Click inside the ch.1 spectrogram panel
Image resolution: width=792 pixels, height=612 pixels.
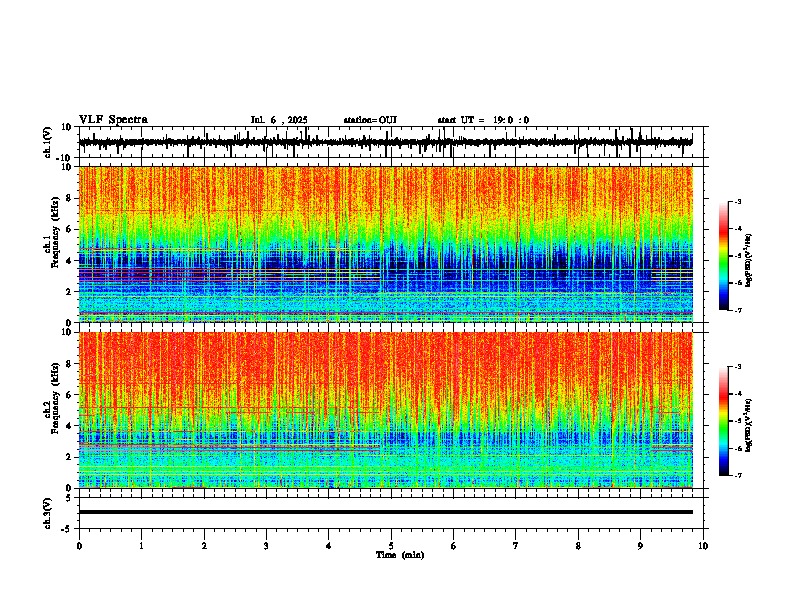point(385,244)
